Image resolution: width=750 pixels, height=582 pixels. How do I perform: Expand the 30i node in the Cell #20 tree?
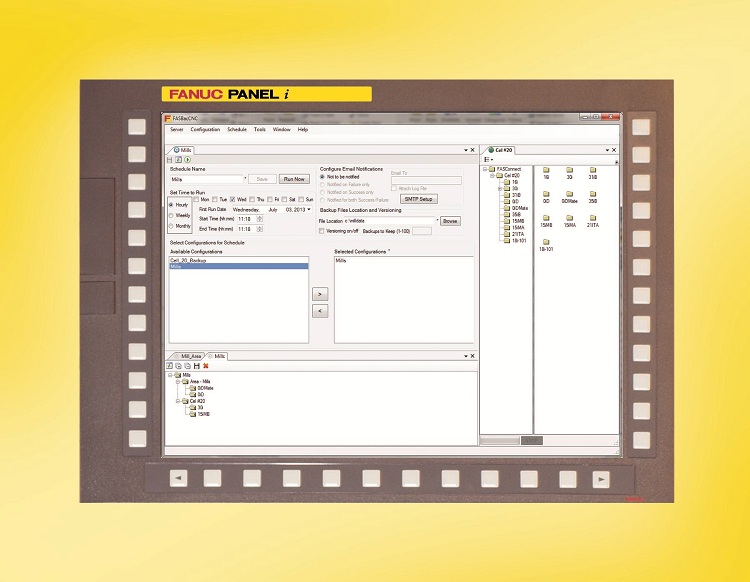(500, 188)
